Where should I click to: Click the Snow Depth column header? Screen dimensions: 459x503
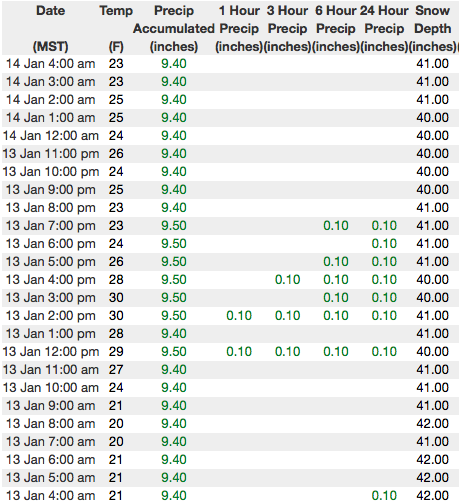432,28
